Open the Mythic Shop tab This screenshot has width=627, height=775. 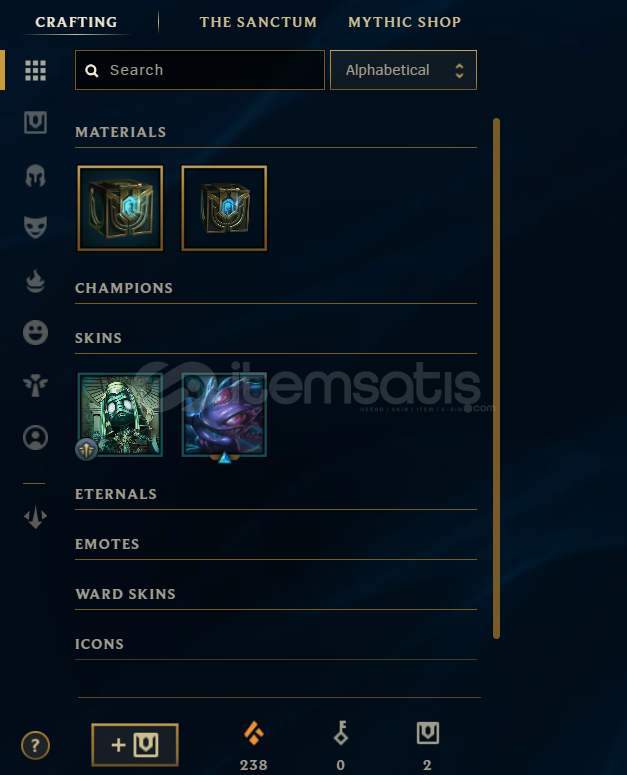(x=405, y=22)
